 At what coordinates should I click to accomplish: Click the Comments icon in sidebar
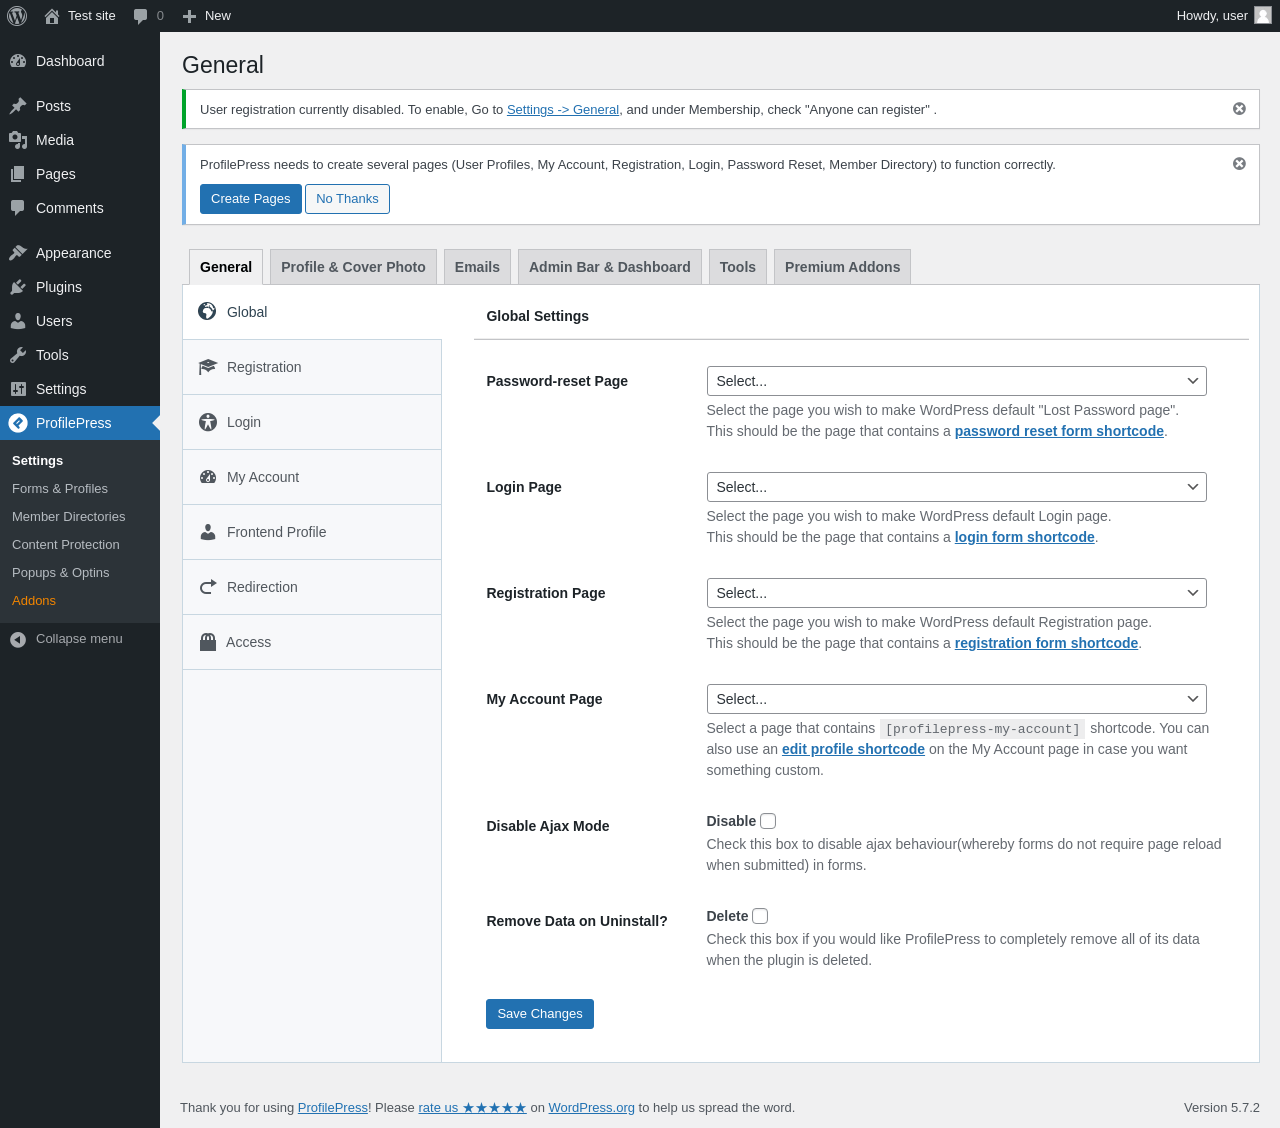click(x=18, y=208)
